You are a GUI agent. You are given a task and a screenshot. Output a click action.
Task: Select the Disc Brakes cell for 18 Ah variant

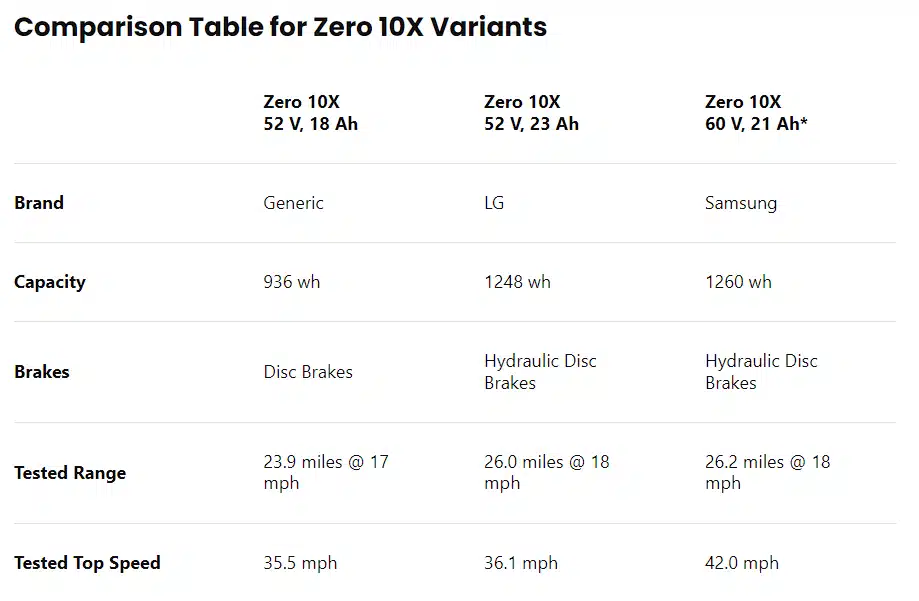pos(308,372)
